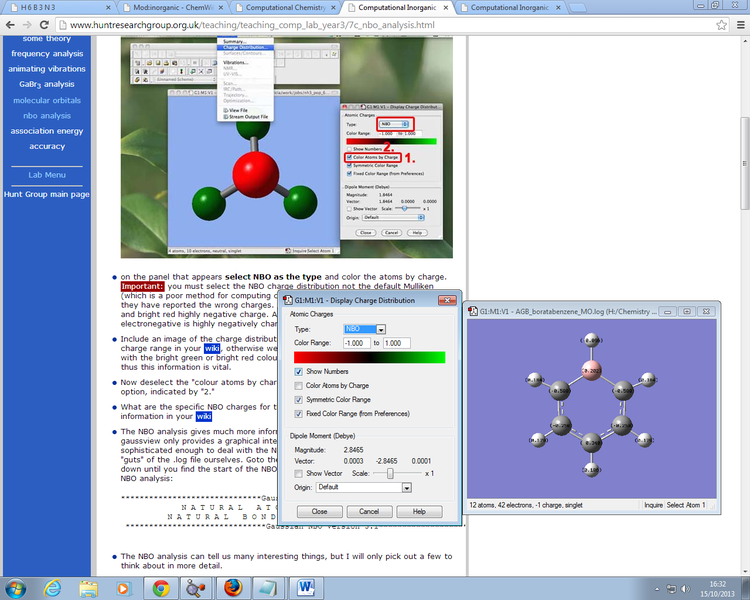750x600 pixels.
Task: Toggle Symmetric Color Range checkbox
Action: pyautogui.click(x=298, y=400)
